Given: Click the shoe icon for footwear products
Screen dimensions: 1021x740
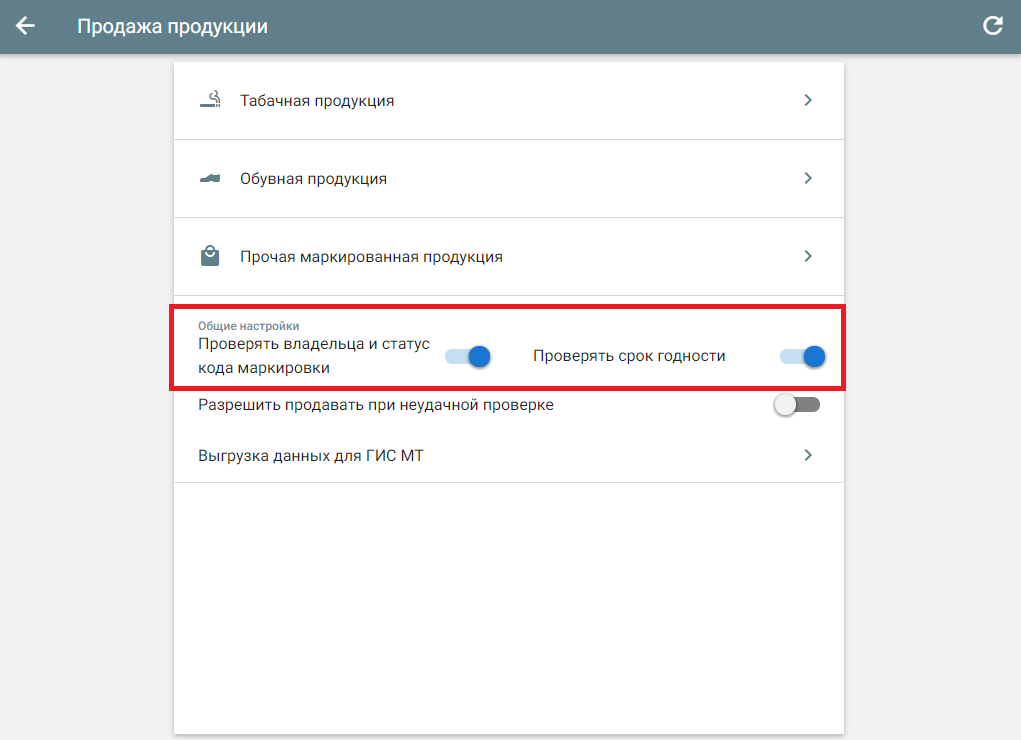Looking at the screenshot, I should tap(210, 178).
